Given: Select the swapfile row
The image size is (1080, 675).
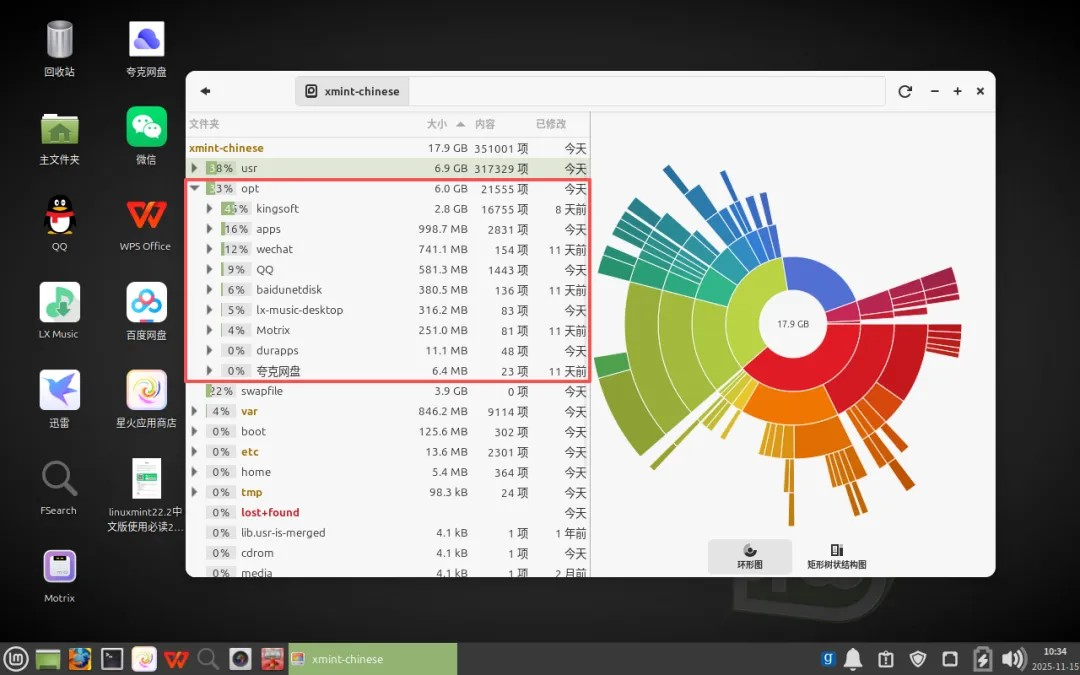Looking at the screenshot, I should (x=388, y=391).
